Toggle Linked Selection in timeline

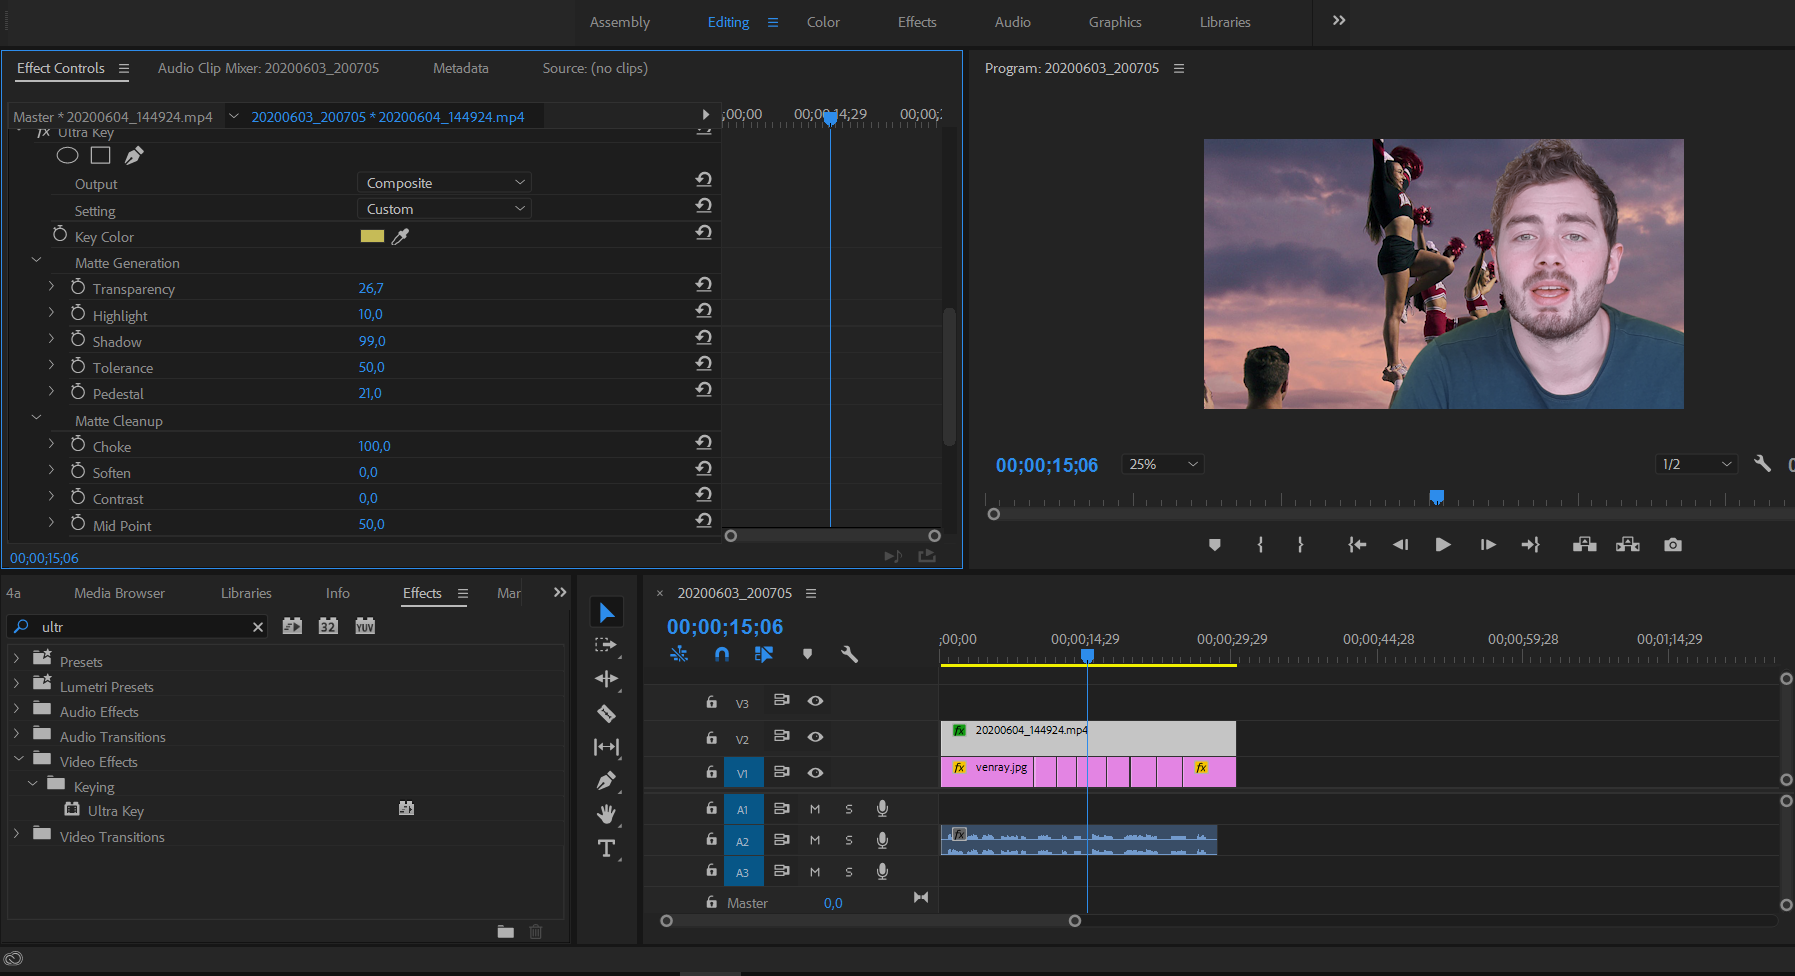(764, 654)
